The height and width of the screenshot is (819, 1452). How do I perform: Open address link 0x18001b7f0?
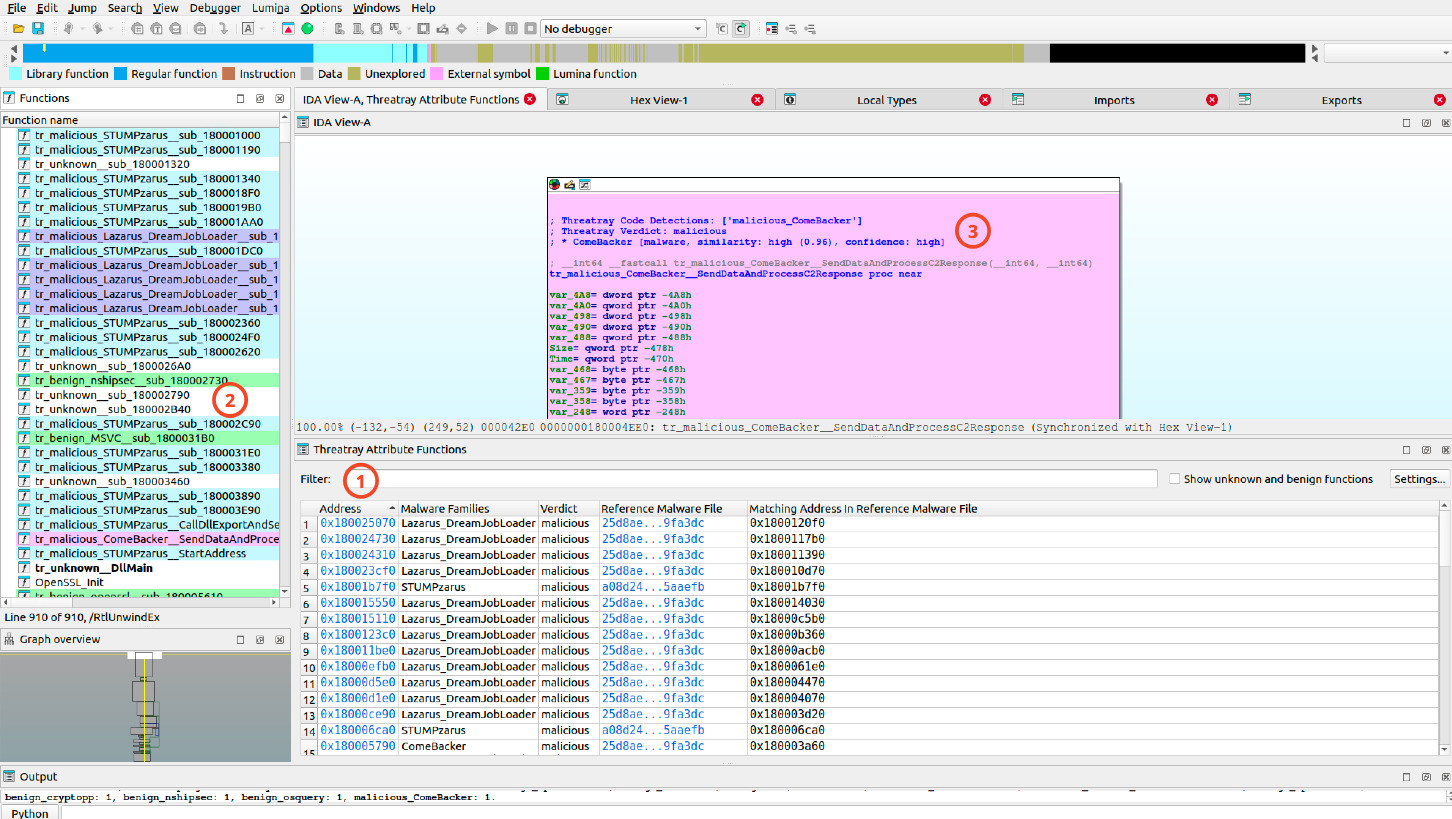pyautogui.click(x=357, y=586)
